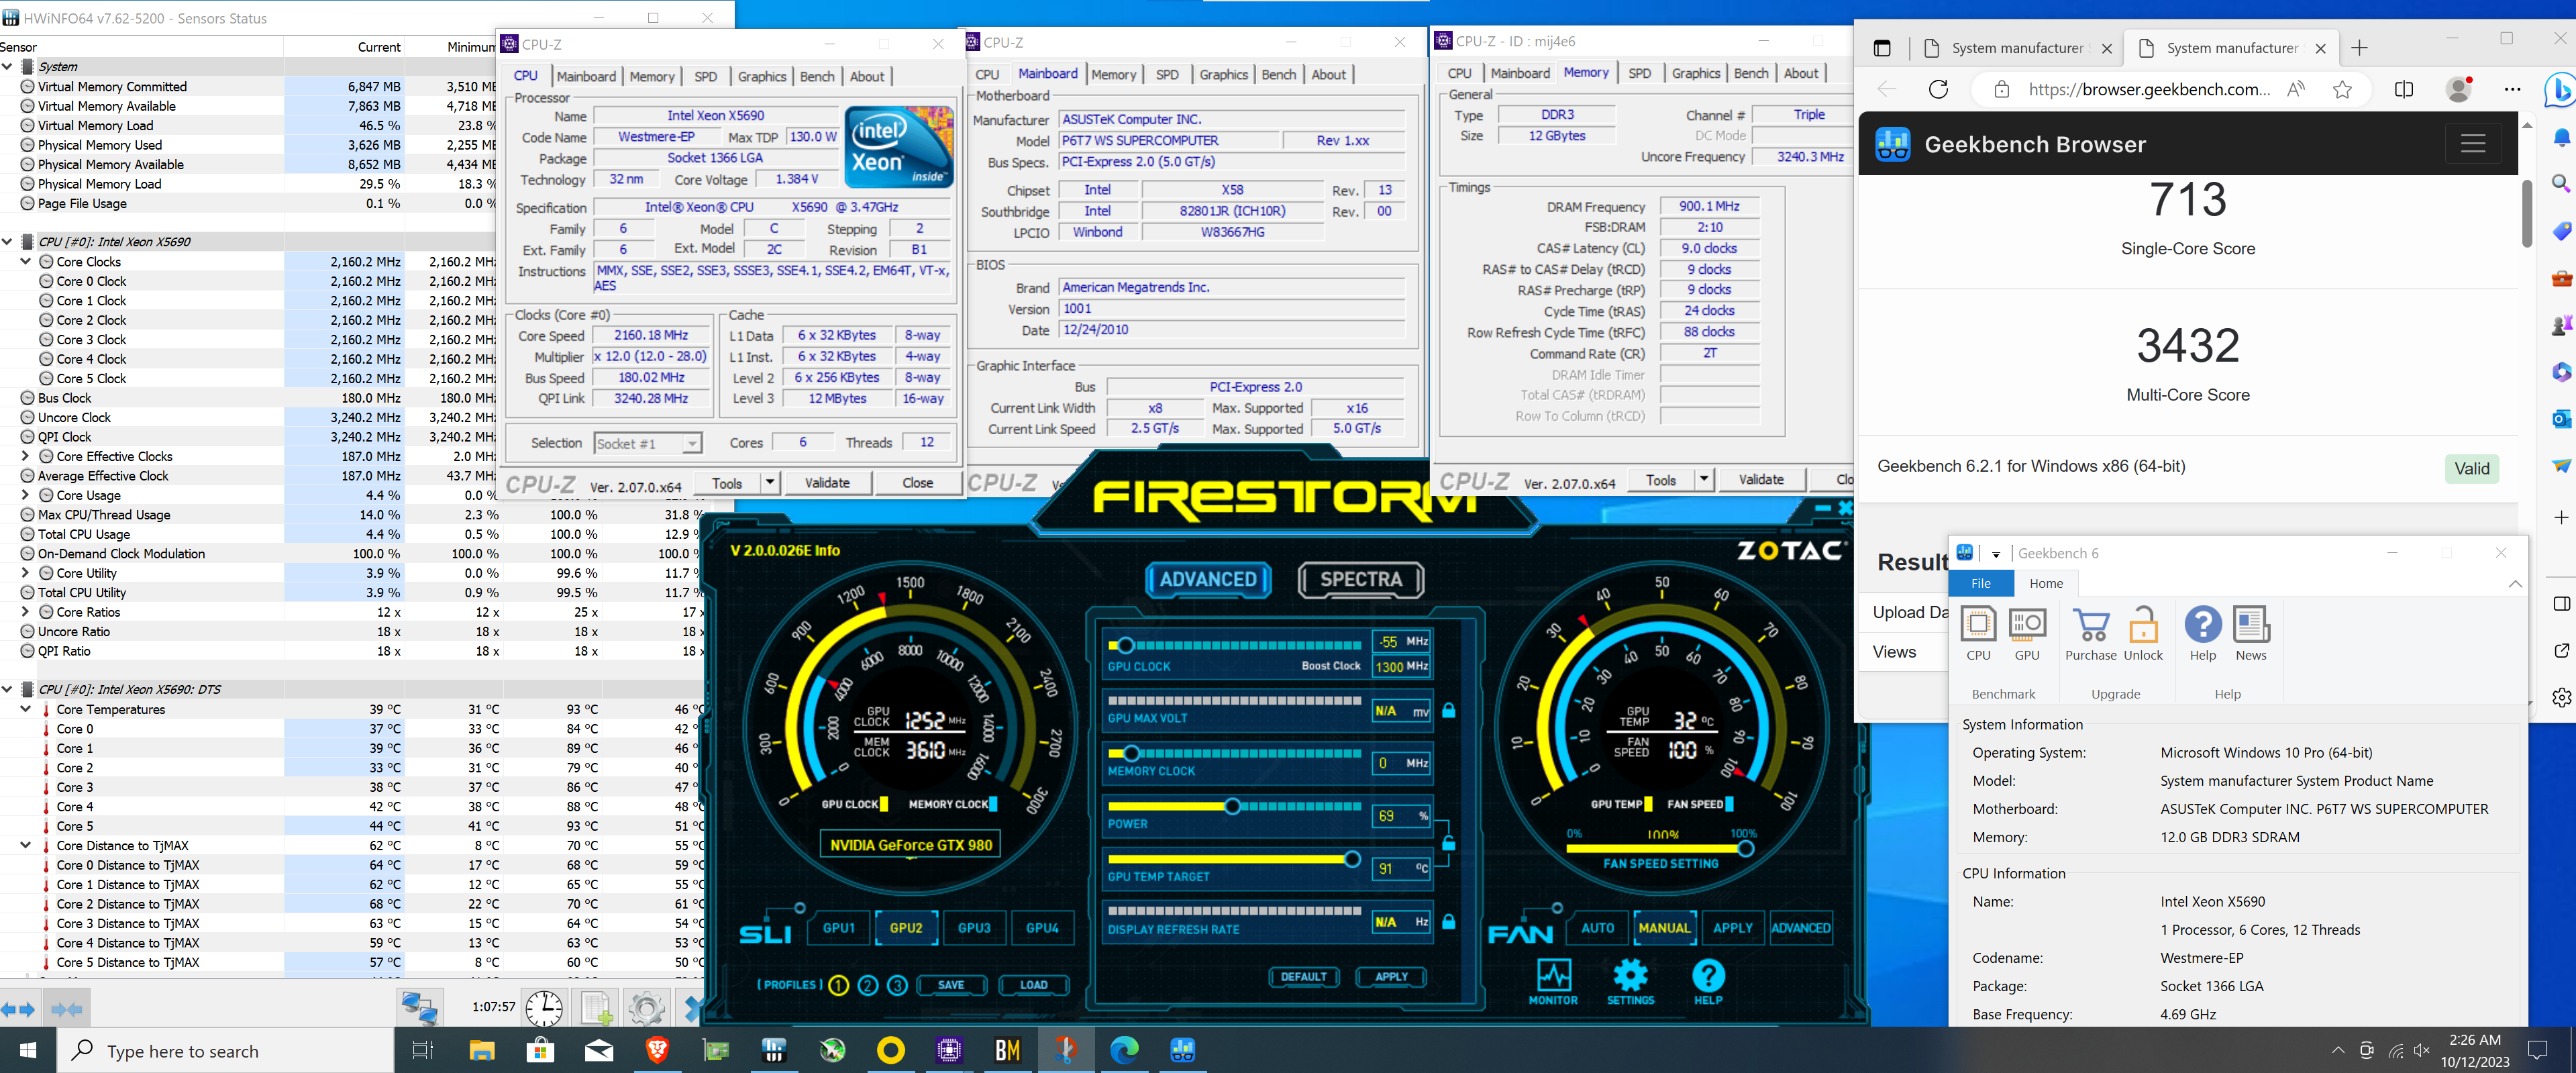Open Geekbench 6 News icon

[x=2251, y=633]
